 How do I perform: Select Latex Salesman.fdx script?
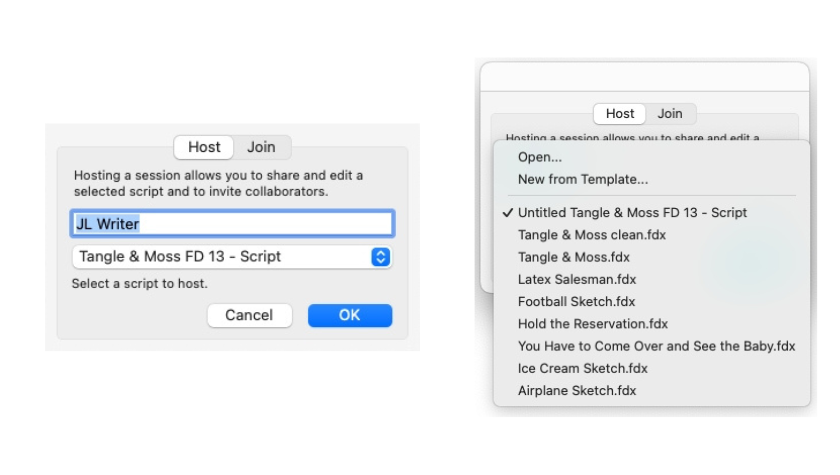click(577, 279)
